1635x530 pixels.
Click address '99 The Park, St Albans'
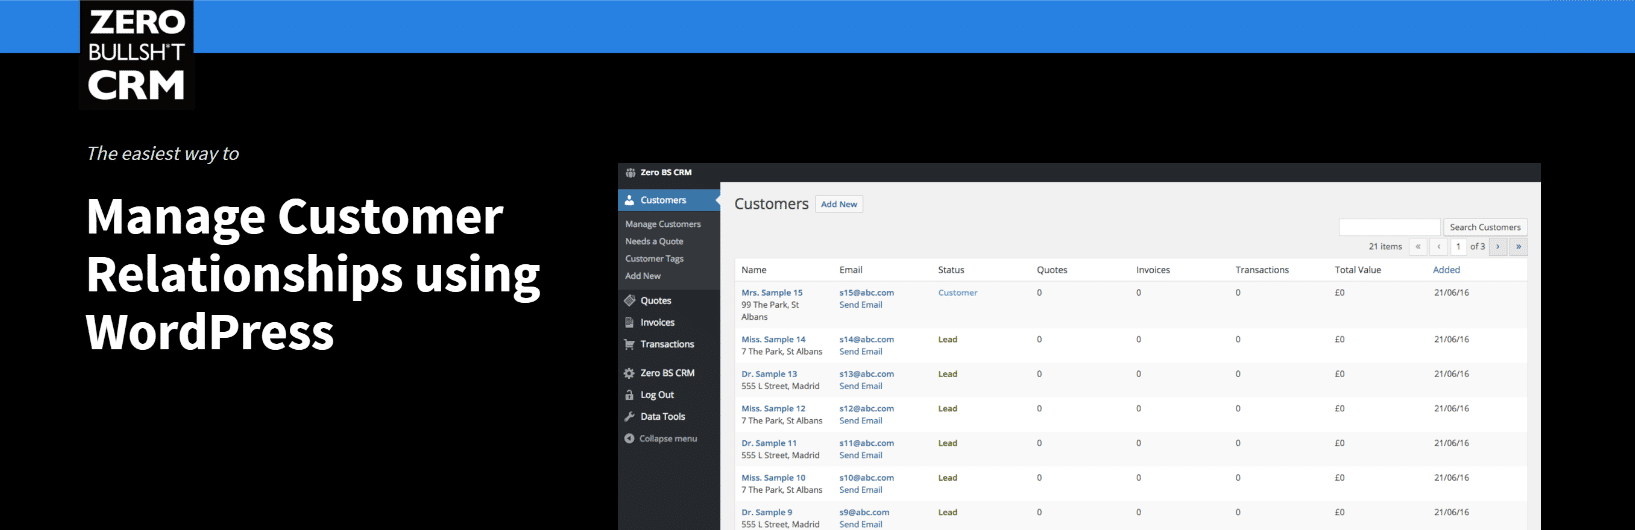(x=771, y=311)
